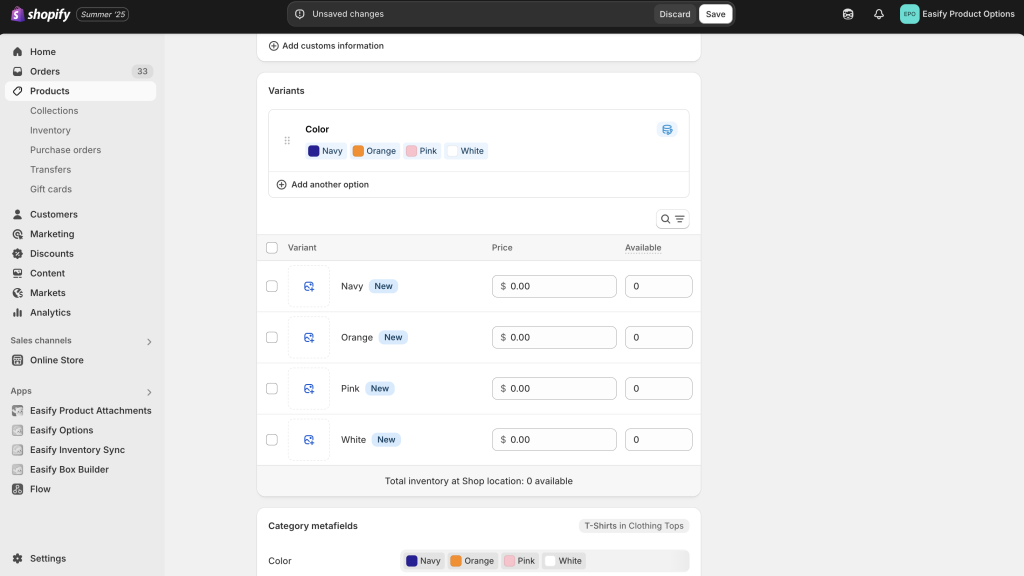Grab the Color option drag handle
1024x576 pixels.
pos(287,140)
